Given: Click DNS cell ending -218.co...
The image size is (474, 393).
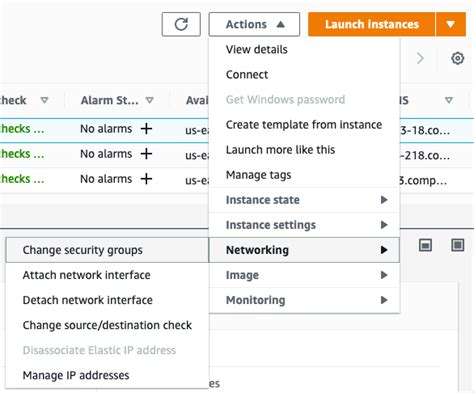Looking at the screenshot, I should (x=425, y=155).
